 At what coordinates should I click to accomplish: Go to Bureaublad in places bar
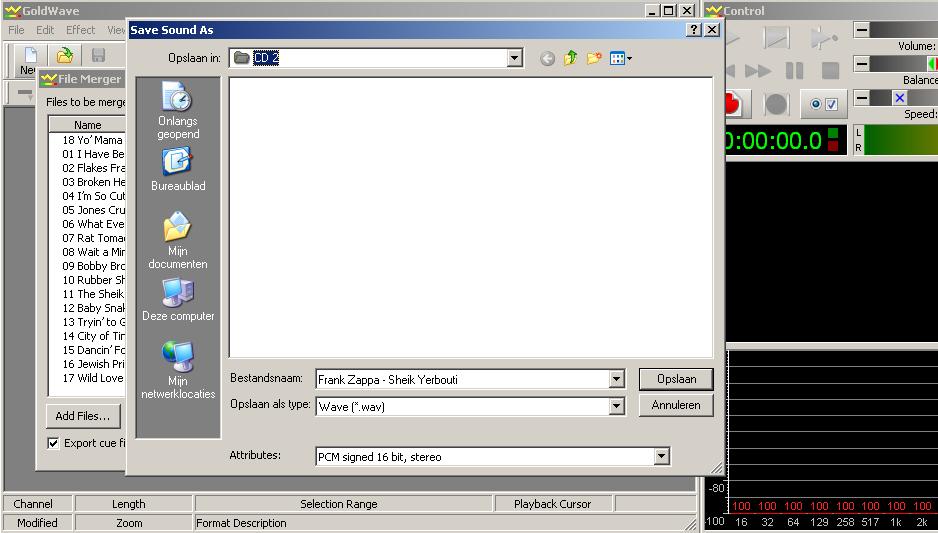pyautogui.click(x=177, y=169)
